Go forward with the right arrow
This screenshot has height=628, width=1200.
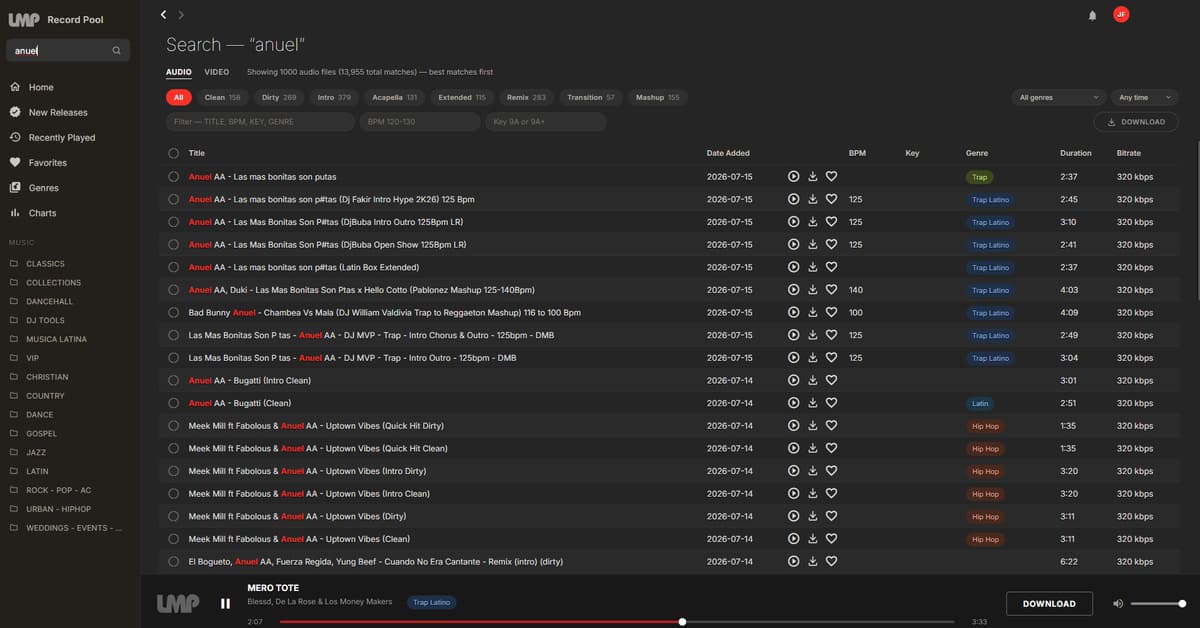click(181, 15)
